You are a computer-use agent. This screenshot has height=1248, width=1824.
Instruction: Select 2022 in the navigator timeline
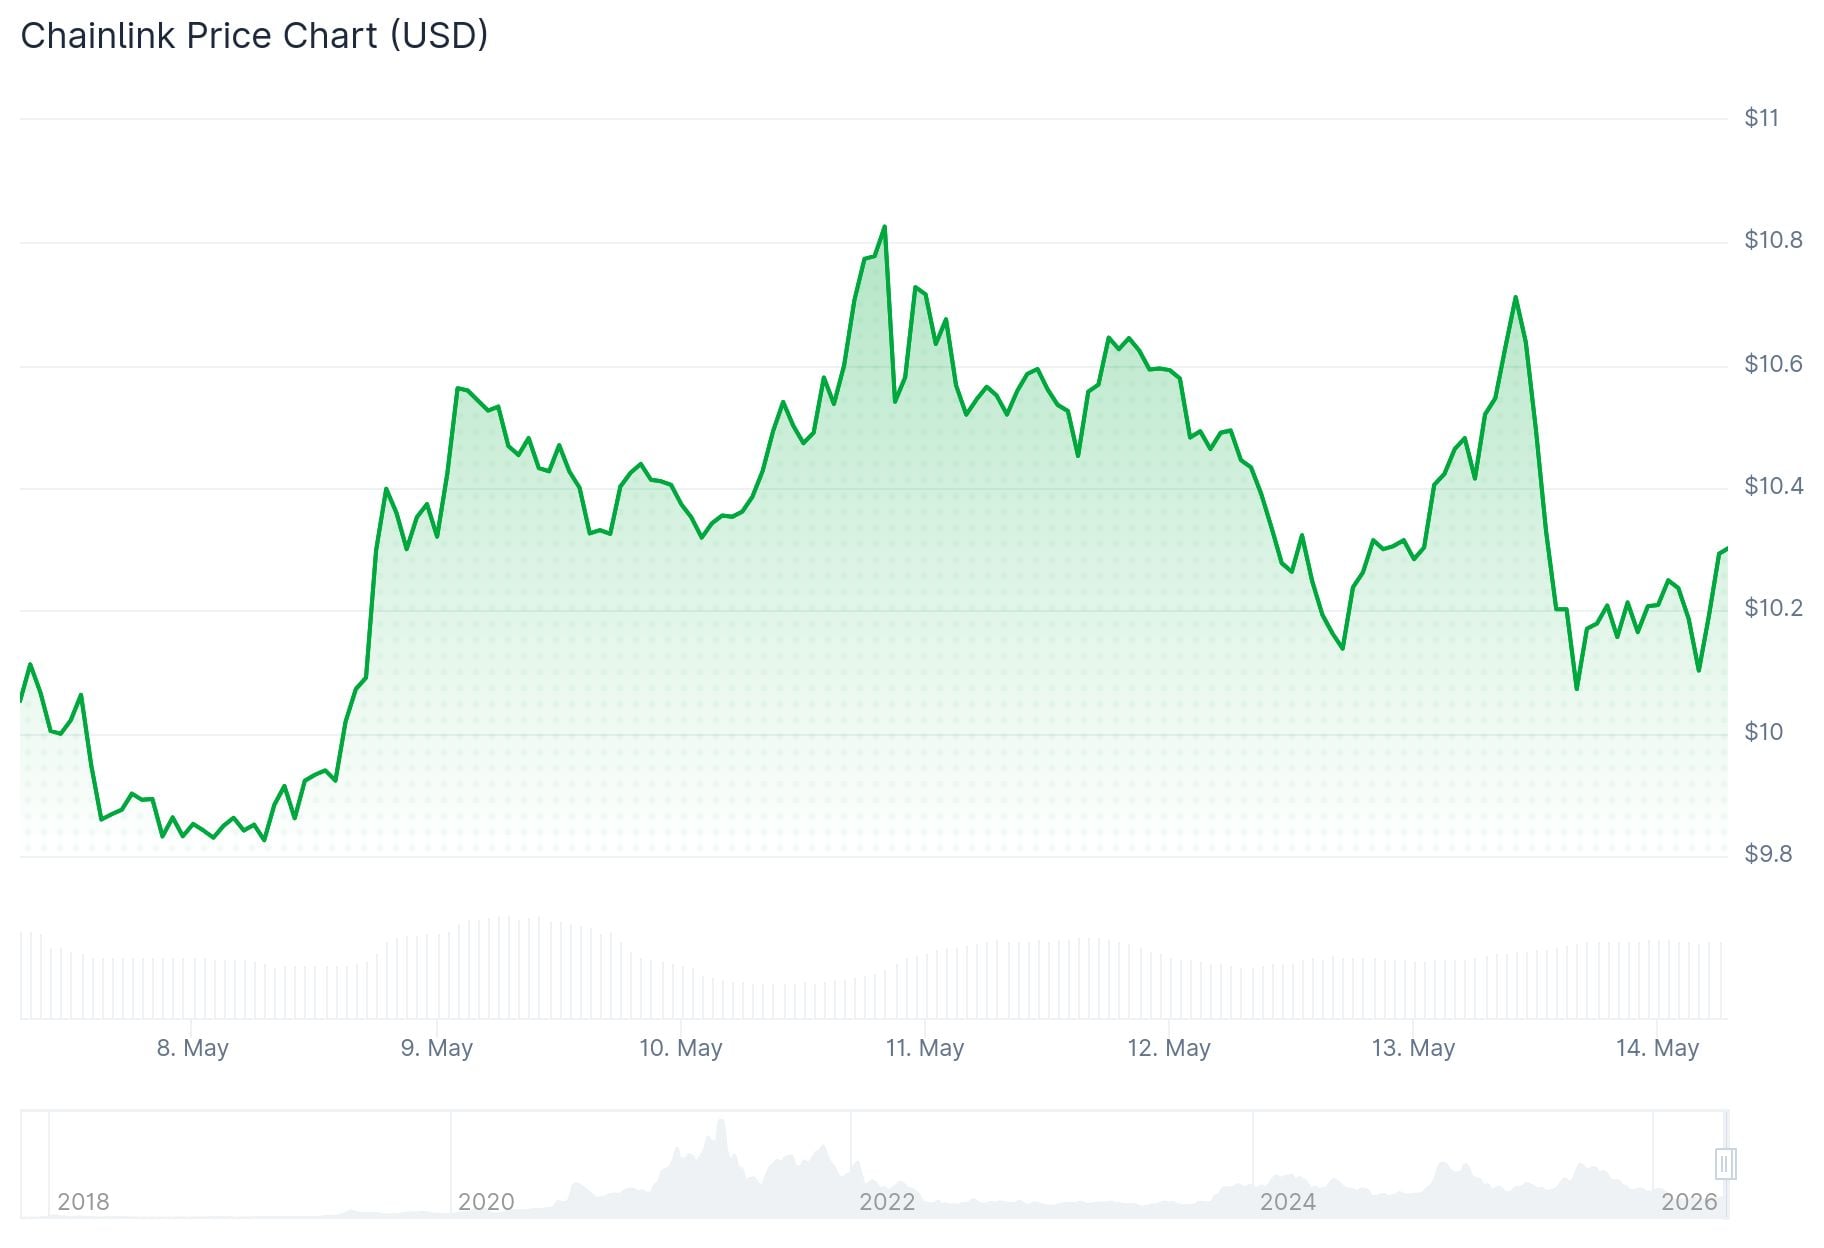[x=887, y=1202]
